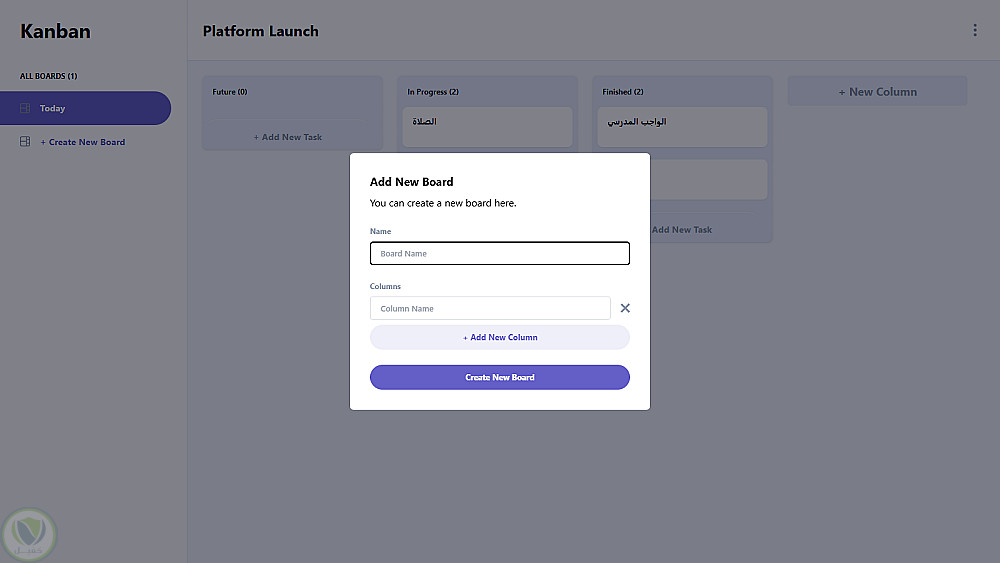Remove the column with the X icon
The height and width of the screenshot is (563, 1000).
[x=625, y=308]
